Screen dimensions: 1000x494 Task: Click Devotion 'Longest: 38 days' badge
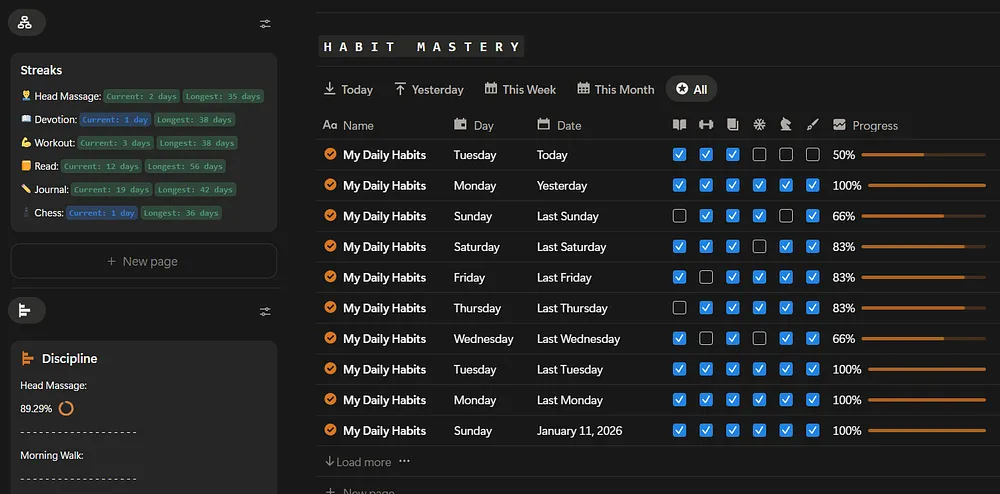point(195,120)
